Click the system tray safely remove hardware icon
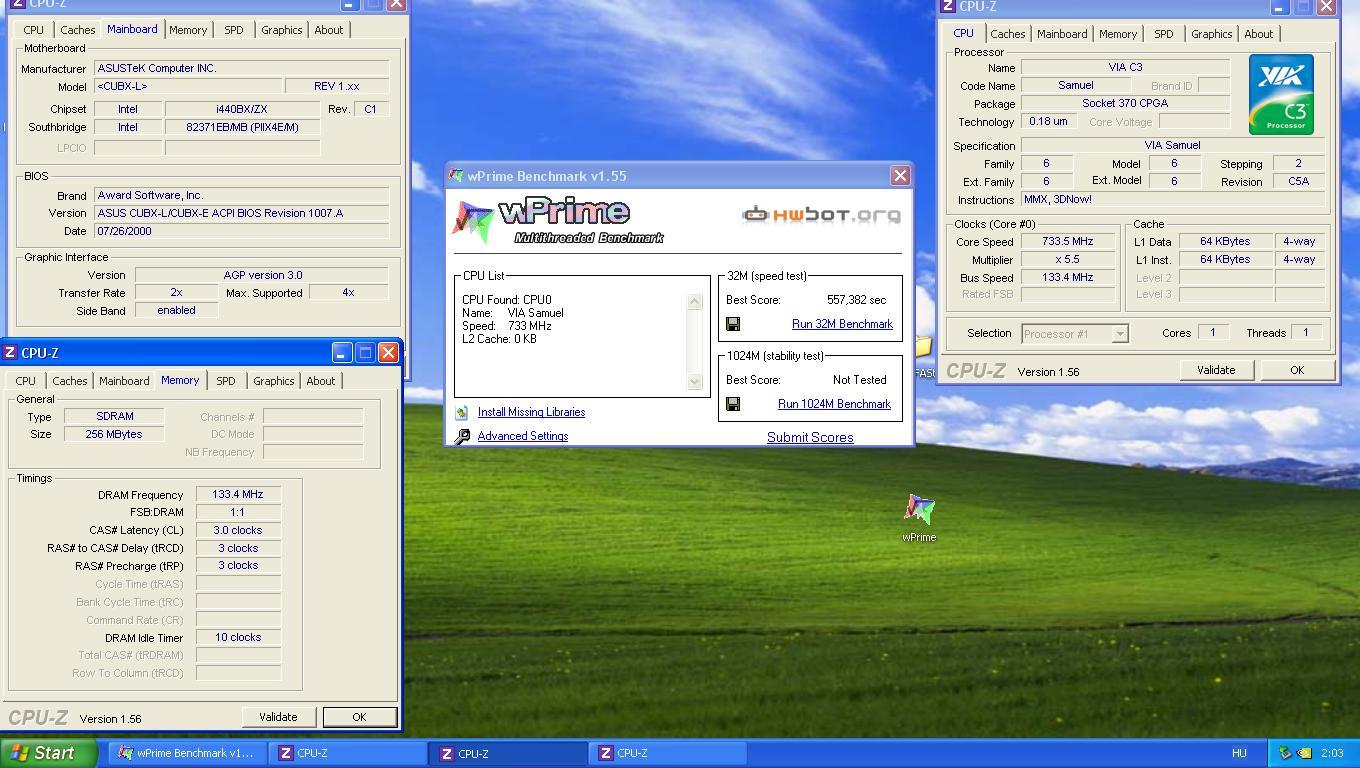1360x768 pixels. tap(1284, 753)
